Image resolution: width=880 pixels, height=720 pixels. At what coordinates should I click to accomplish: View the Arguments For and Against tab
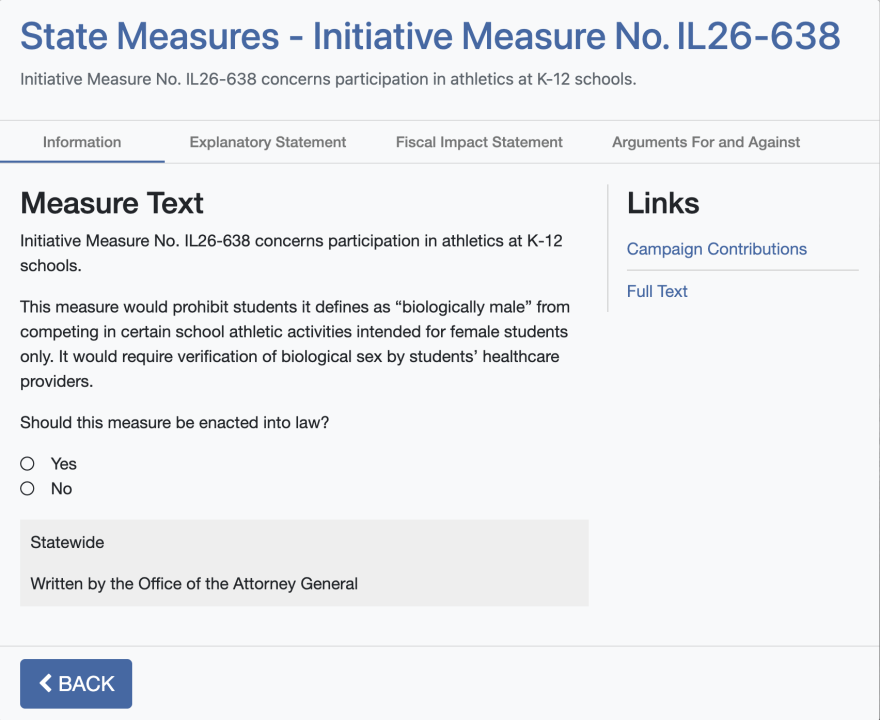pos(705,142)
